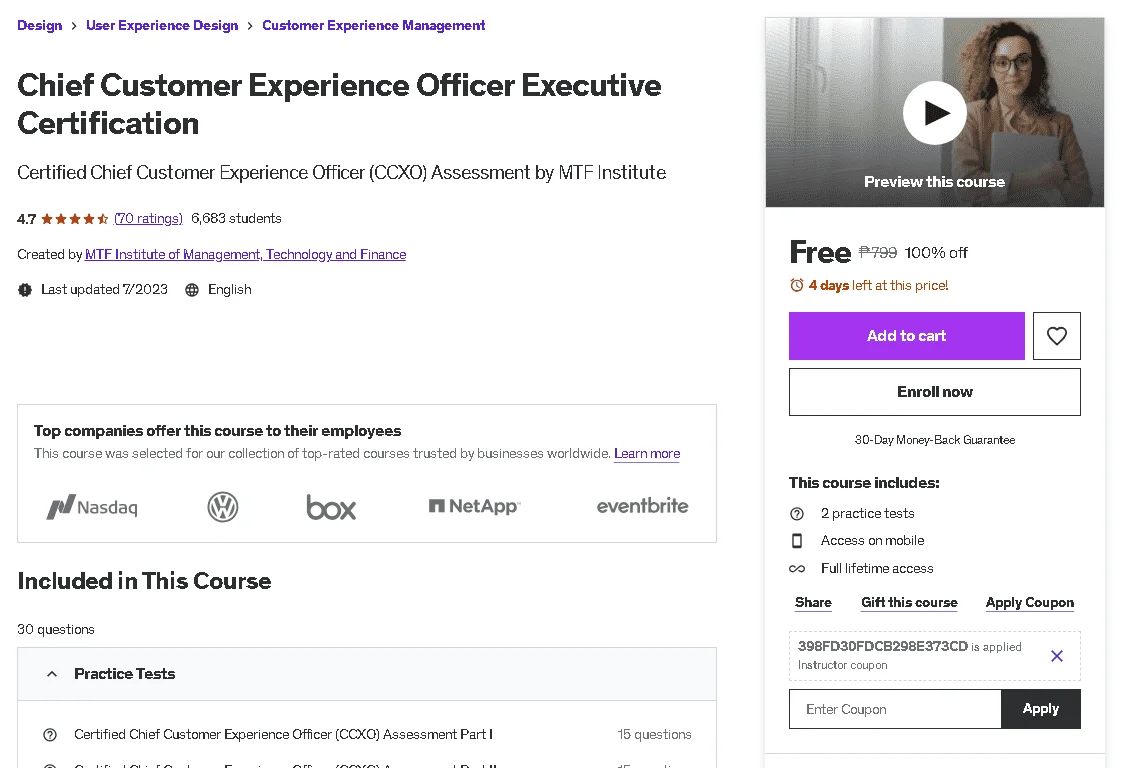Remove the applied coupon with X icon

click(x=1057, y=655)
